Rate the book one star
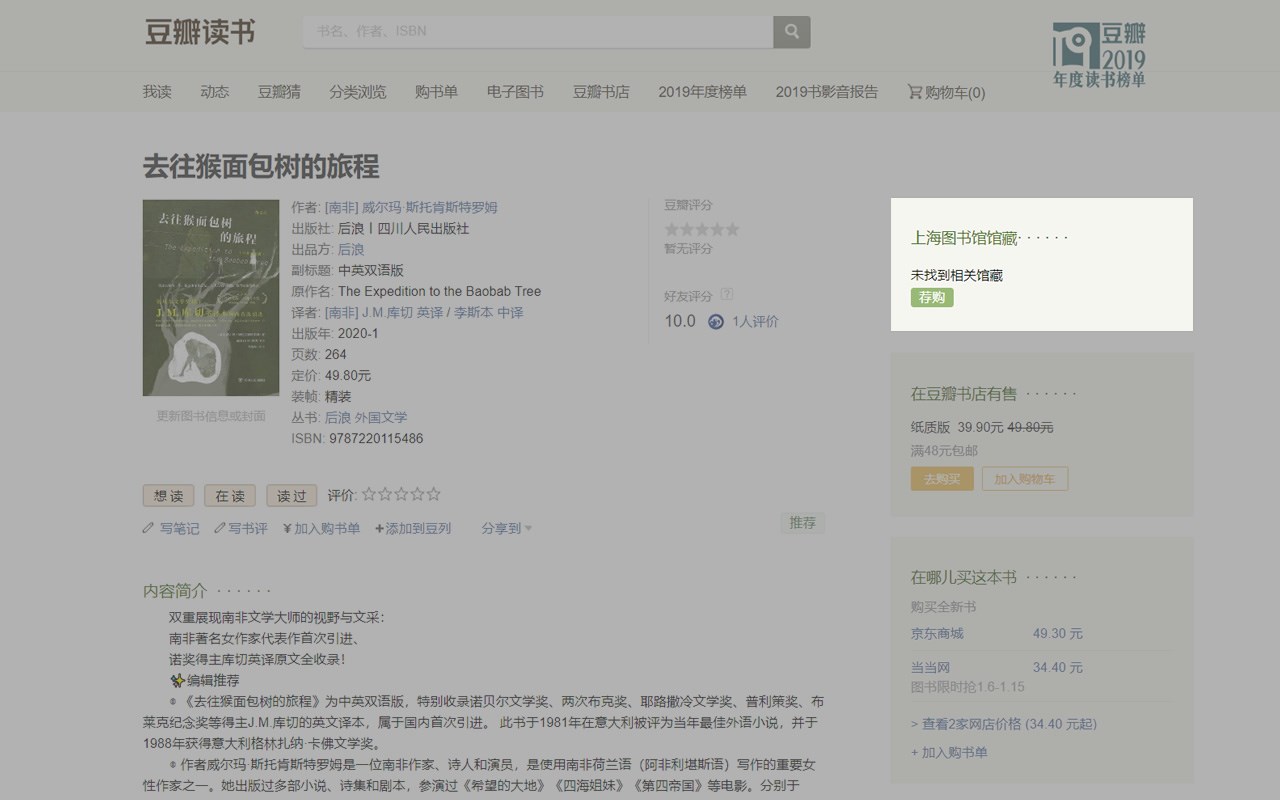The image size is (1280, 800). coord(369,494)
